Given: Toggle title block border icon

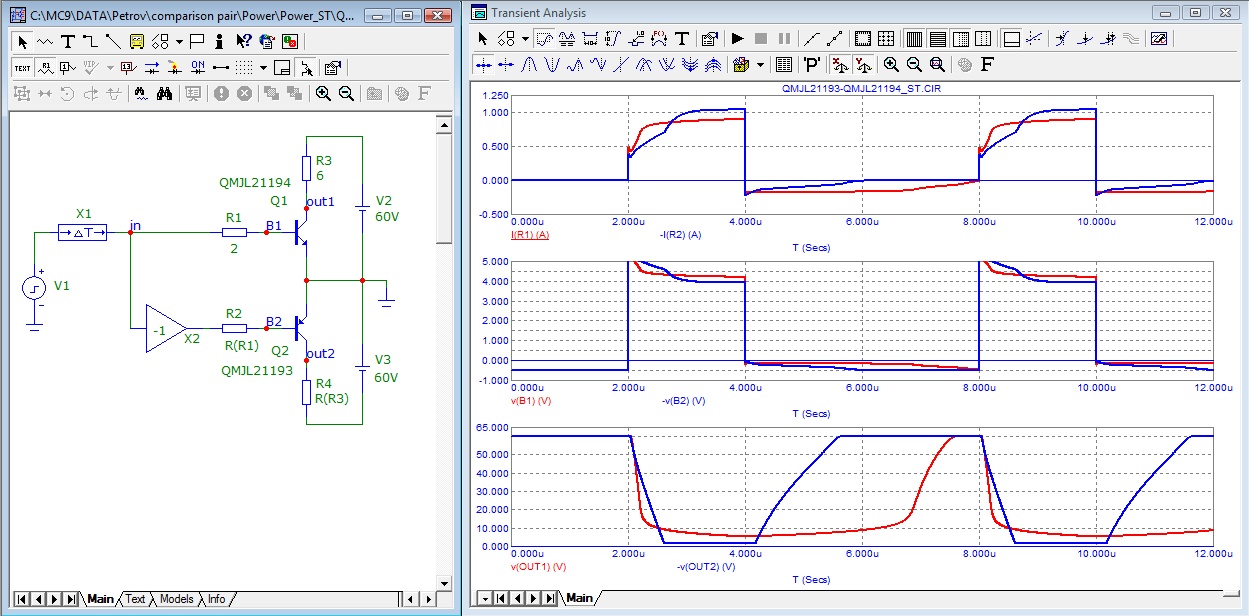Looking at the screenshot, I should [283, 67].
